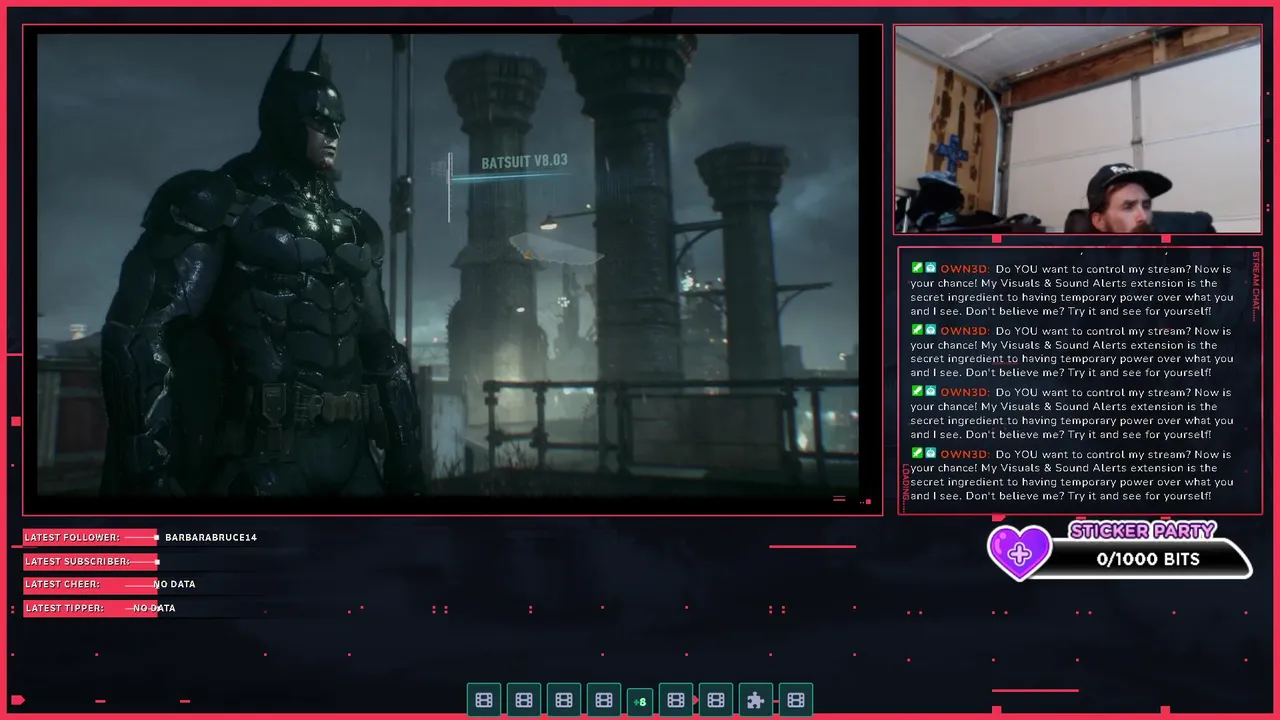Click the bottommost OWN3D username in chat
This screenshot has width=1280, height=720.
(x=964, y=454)
